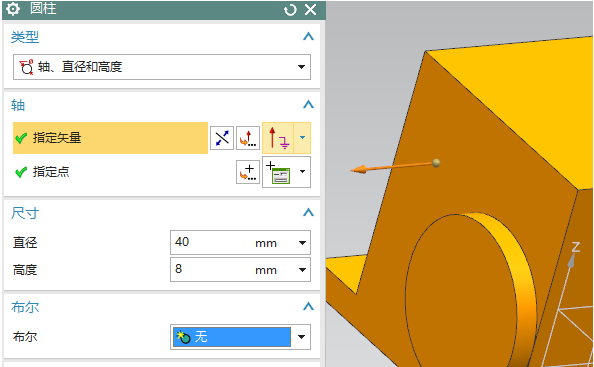The image size is (594, 367).
Task: Collapse the 尺寸 section
Action: (x=308, y=212)
